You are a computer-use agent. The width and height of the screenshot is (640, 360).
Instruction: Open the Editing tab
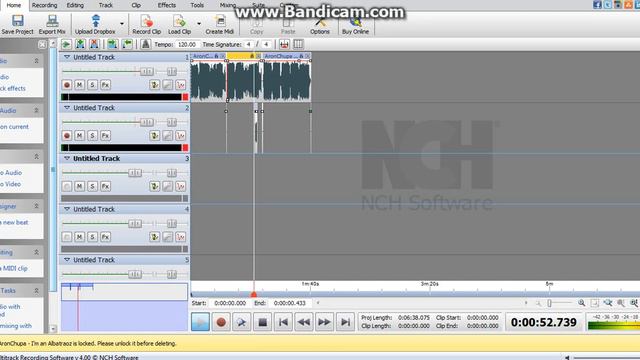pyautogui.click(x=75, y=5)
